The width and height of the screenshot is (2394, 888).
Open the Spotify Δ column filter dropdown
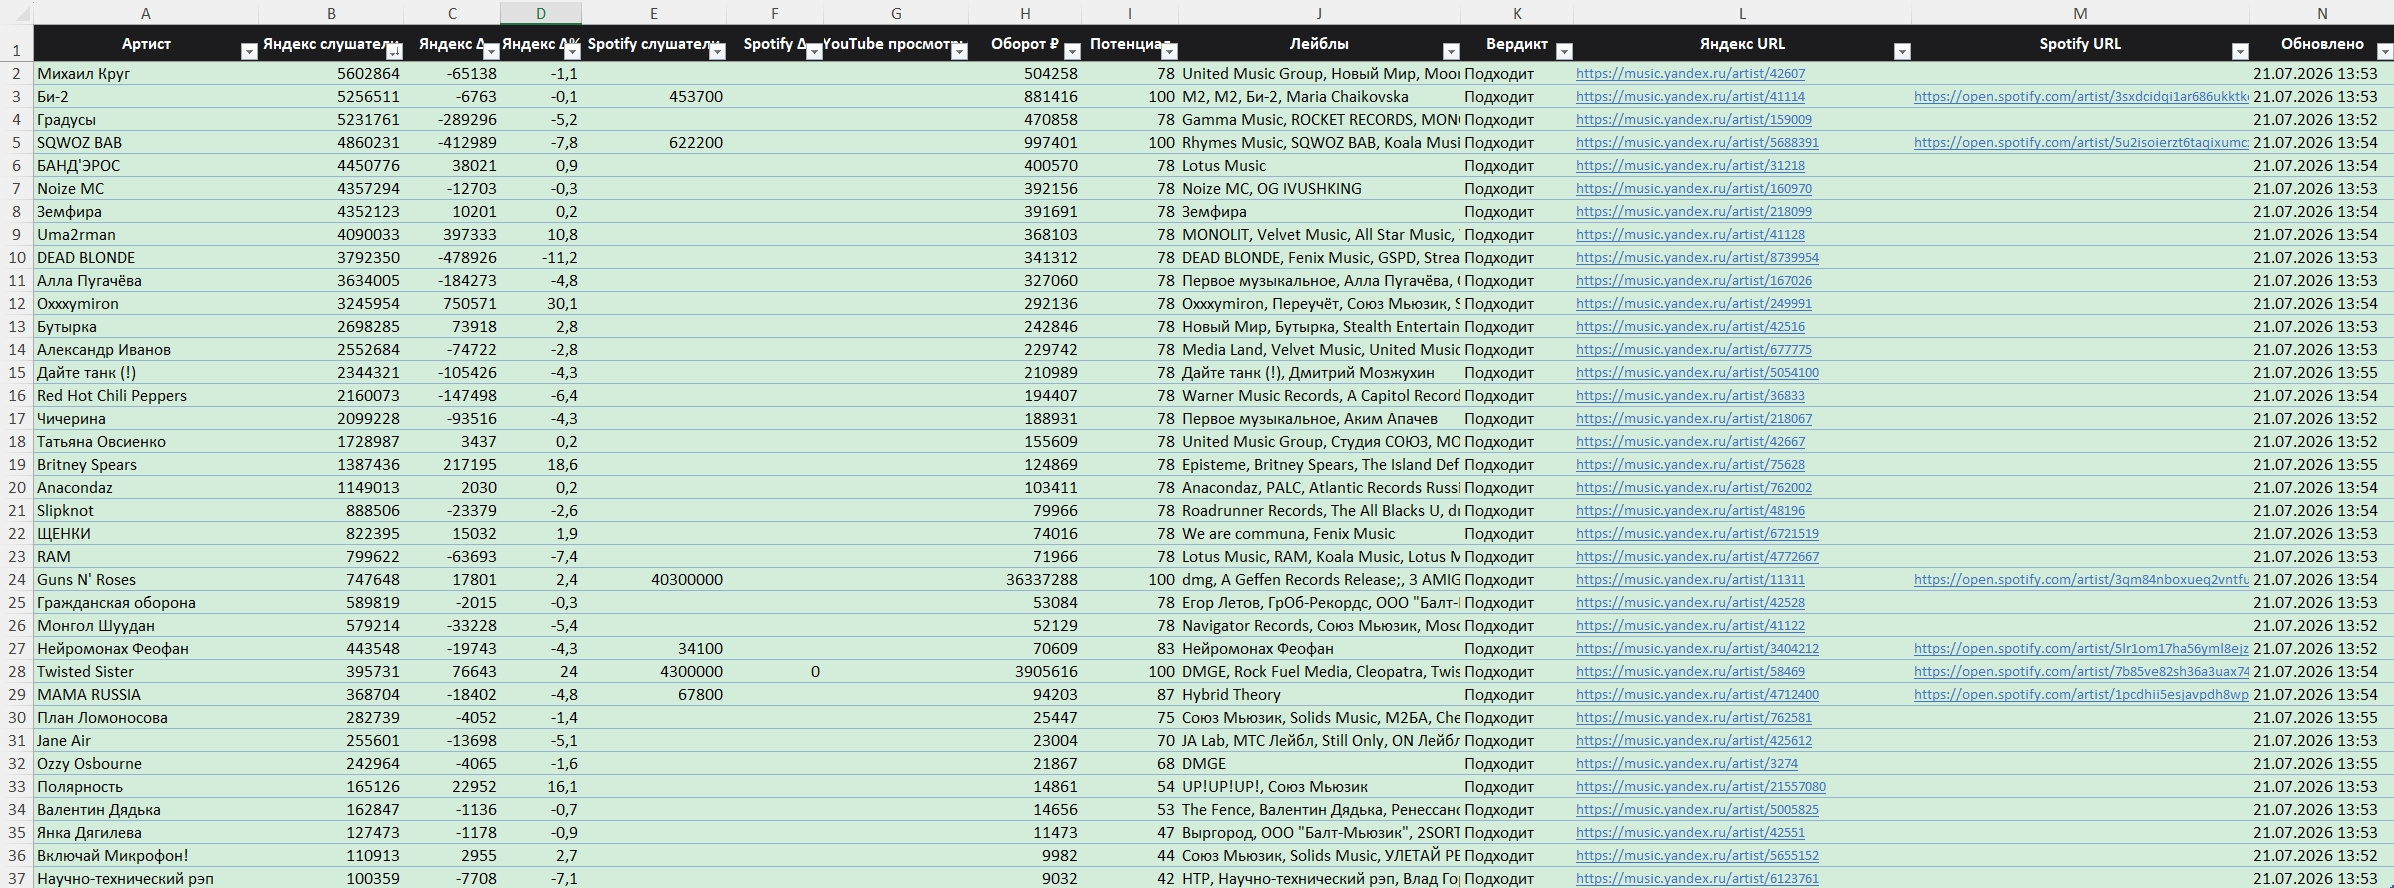pos(814,52)
